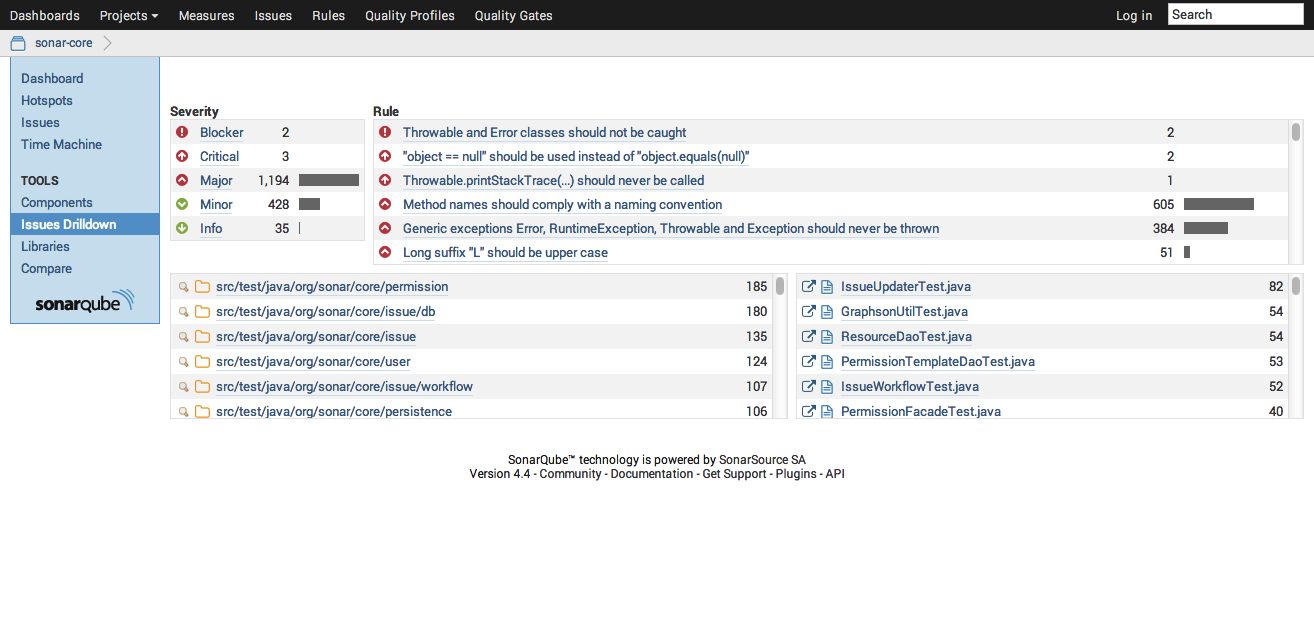The width and height of the screenshot is (1314, 626).
Task: Click the folder icon next to src/test/java/org/sonar/core/issue/db
Action: coord(202,312)
